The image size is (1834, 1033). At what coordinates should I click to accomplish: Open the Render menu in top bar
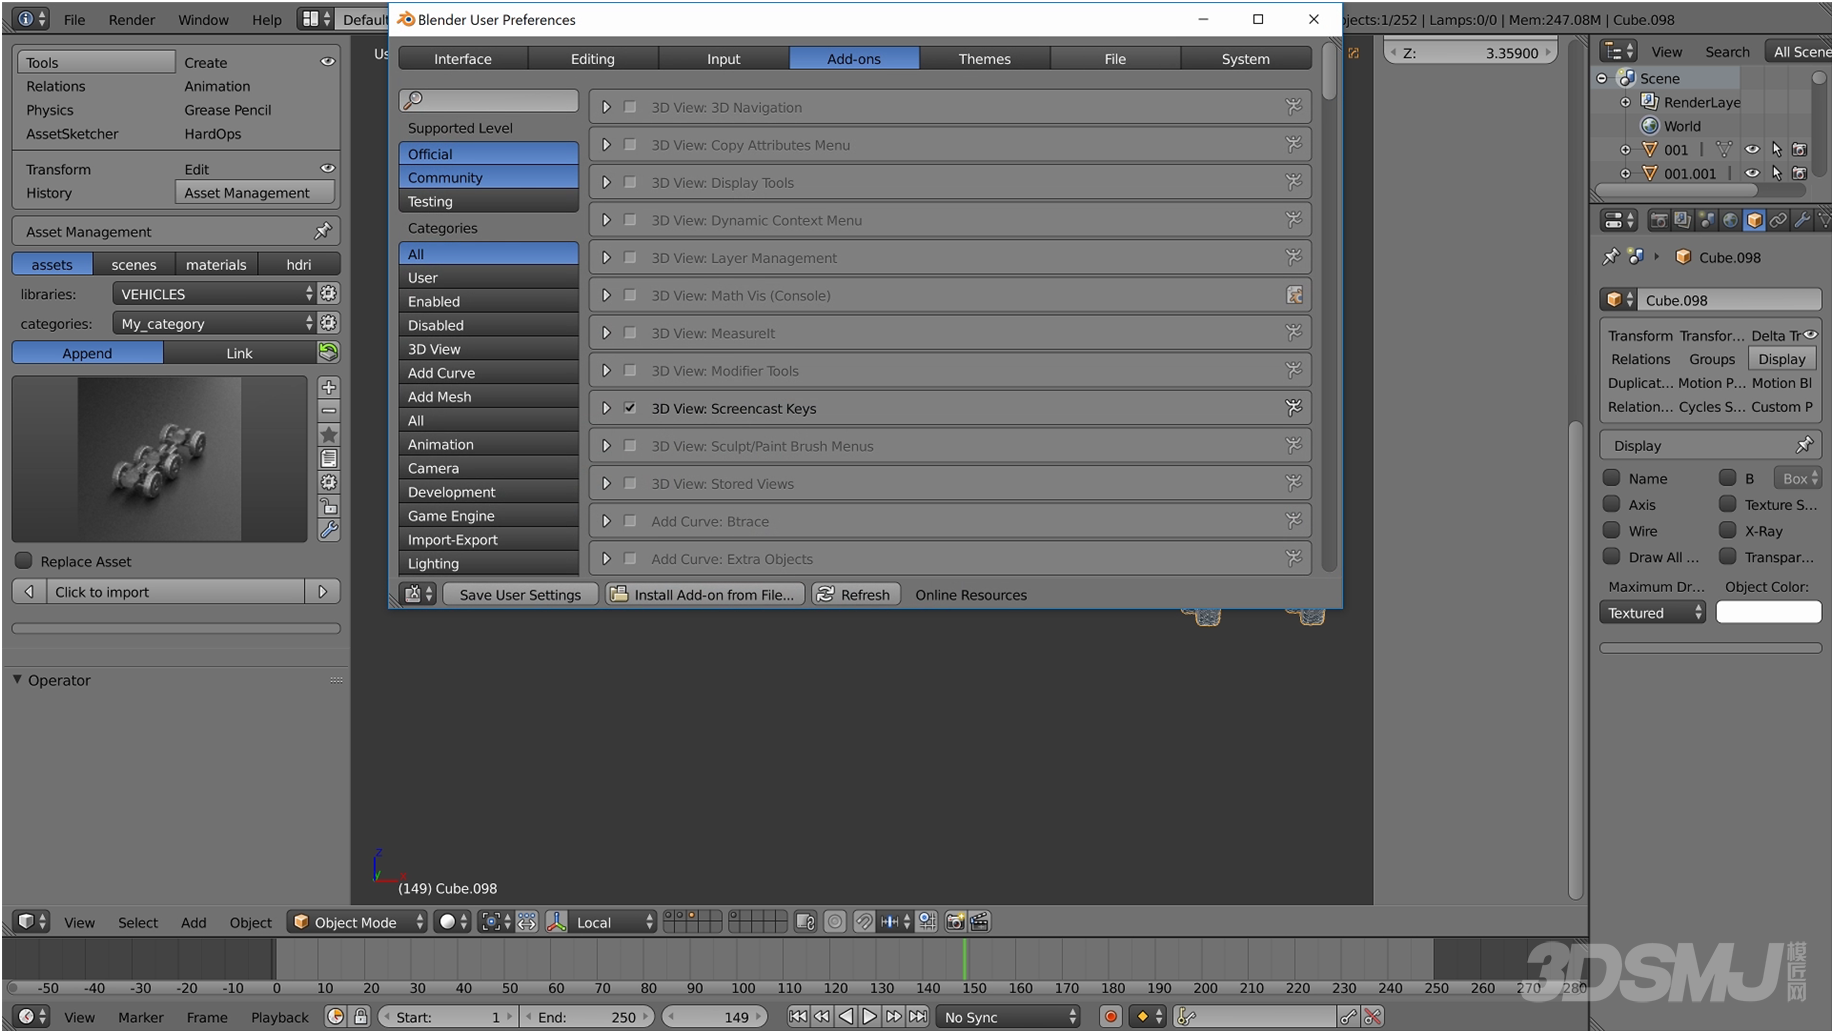132,19
